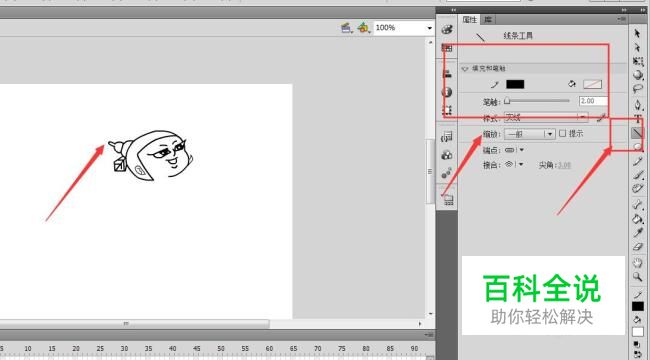Image resolution: width=650 pixels, height=360 pixels.
Task: Open toolbox stroke color black swatch
Action: coord(638,306)
